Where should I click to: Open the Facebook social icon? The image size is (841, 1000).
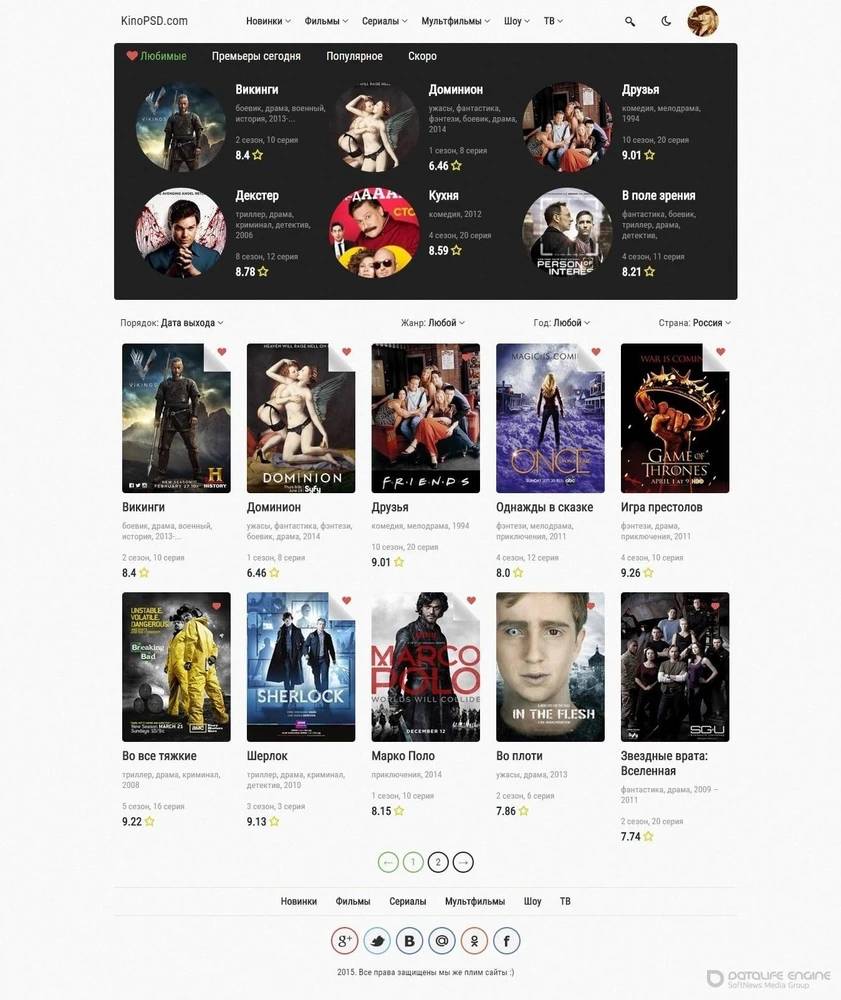coord(507,941)
